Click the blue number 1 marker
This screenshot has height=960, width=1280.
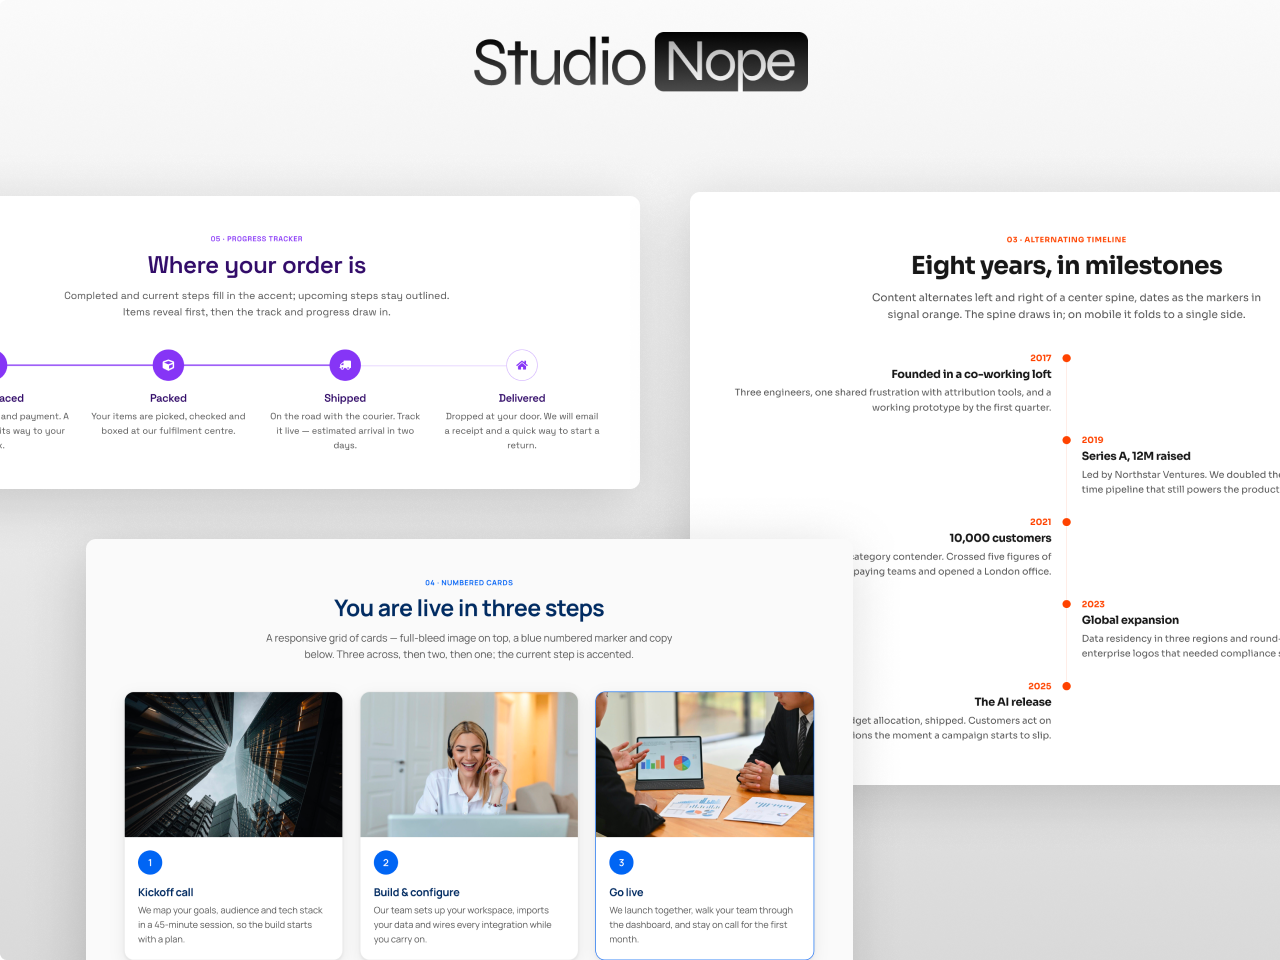150,862
